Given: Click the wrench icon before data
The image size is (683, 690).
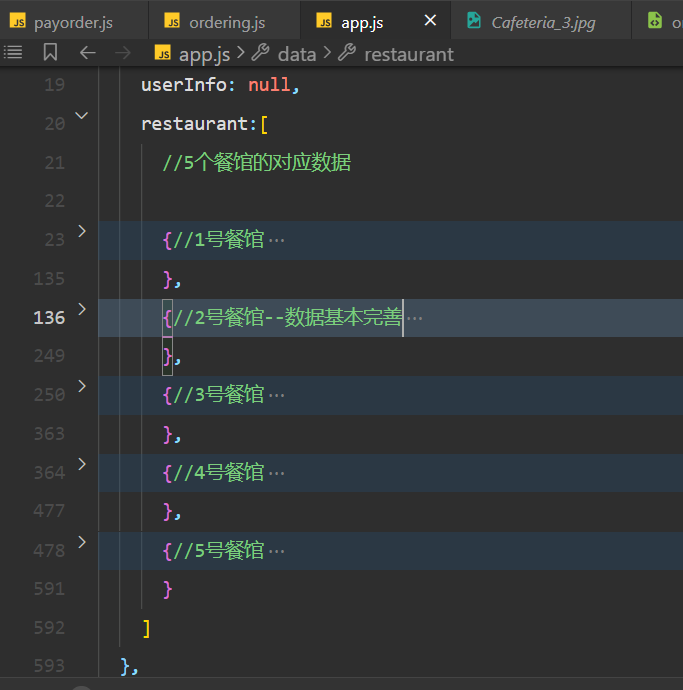Looking at the screenshot, I should click(x=260, y=53).
